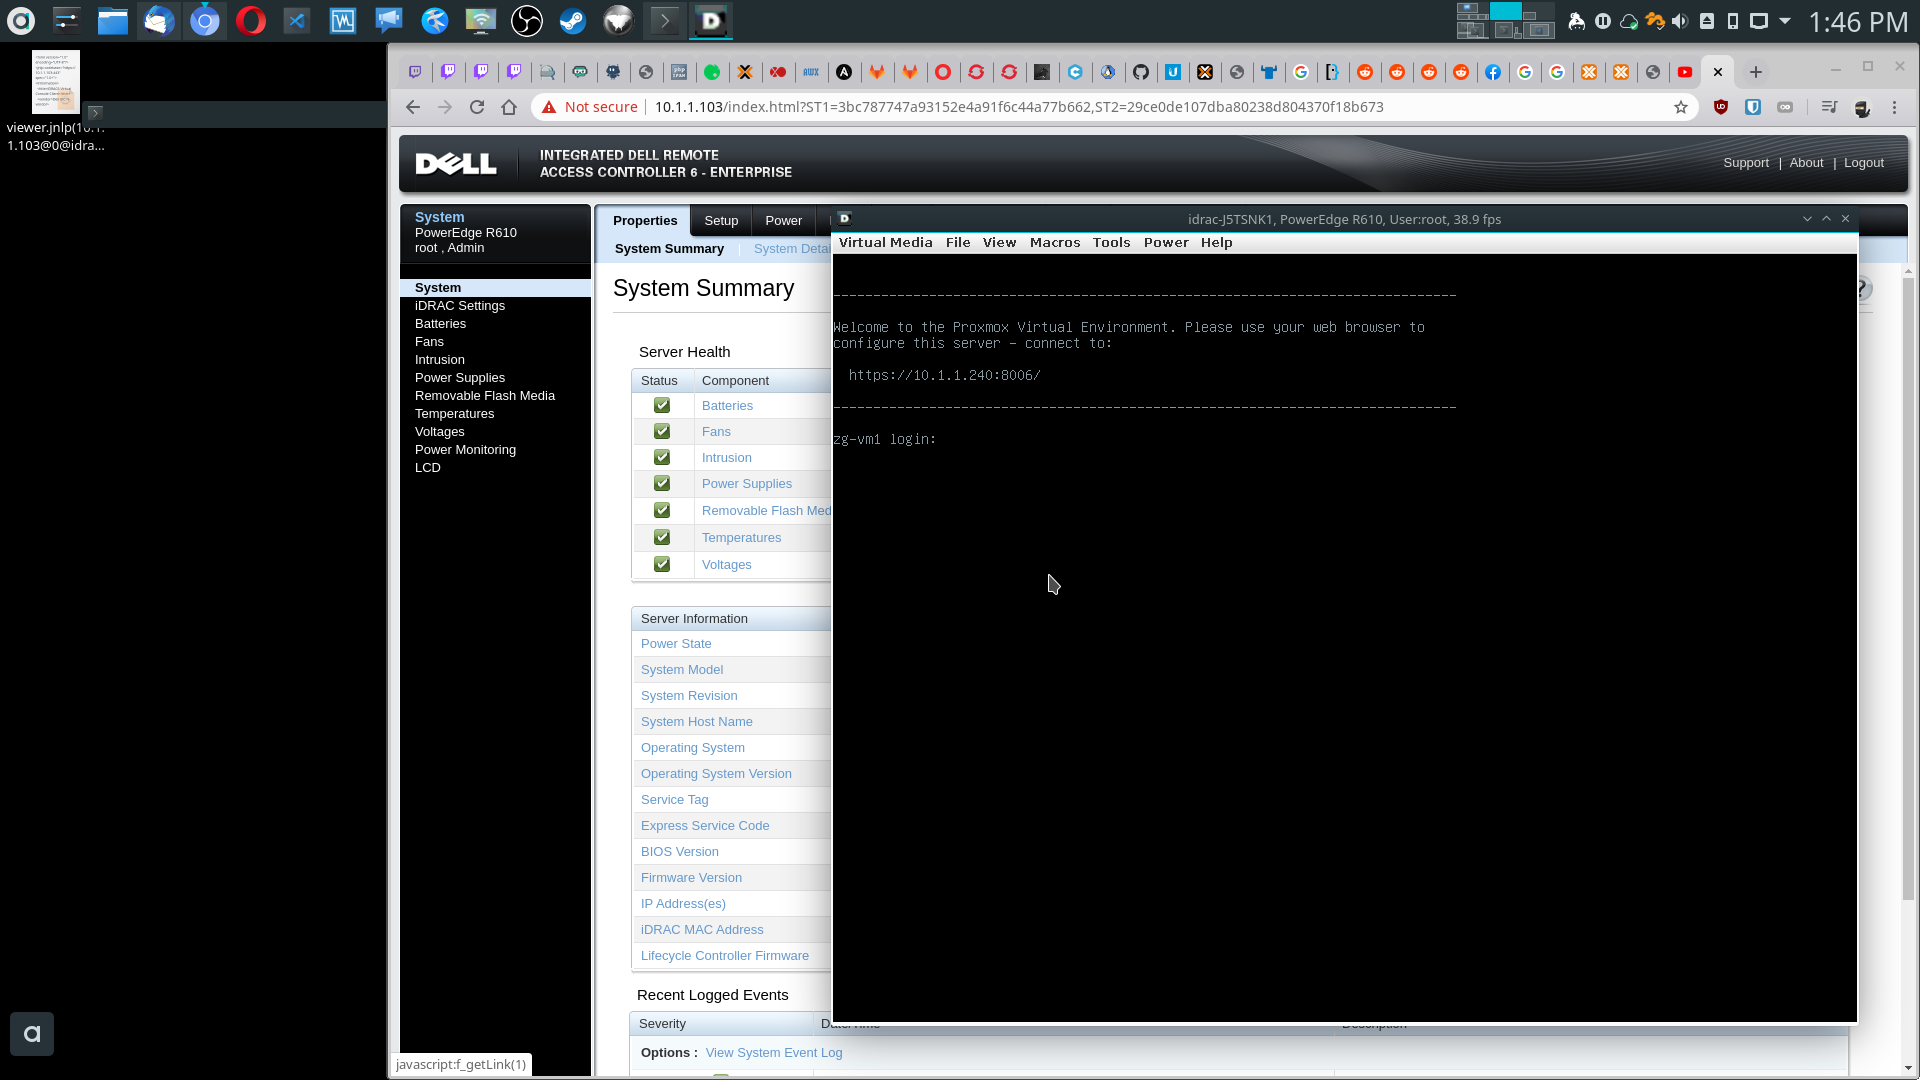Image resolution: width=1920 pixels, height=1080 pixels.
Task: Launch the Opera browser from taskbar
Action: 251,20
